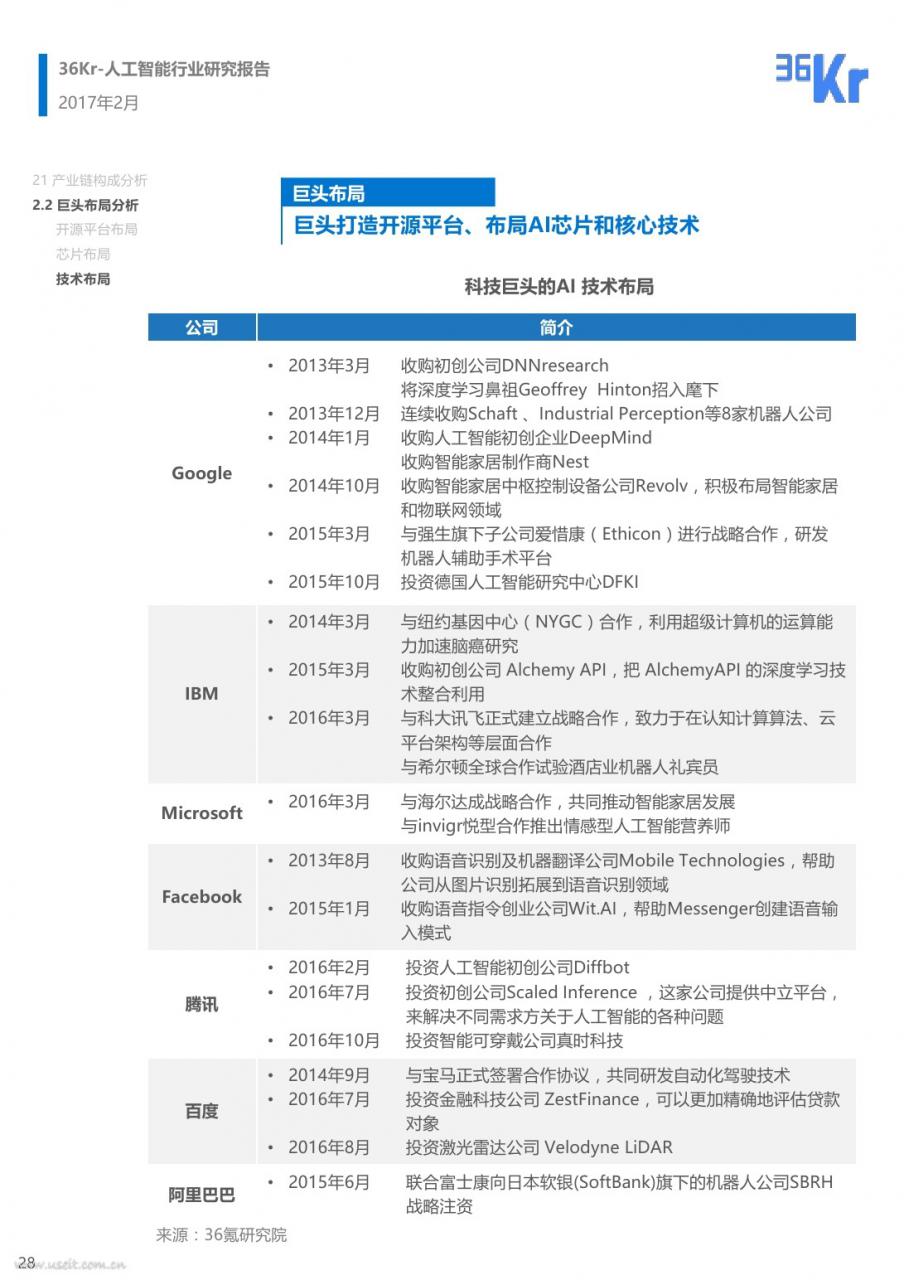The width and height of the screenshot is (904, 1280).
Task: Click the text 收购初创公司DNNresearch
Action: coord(505,365)
